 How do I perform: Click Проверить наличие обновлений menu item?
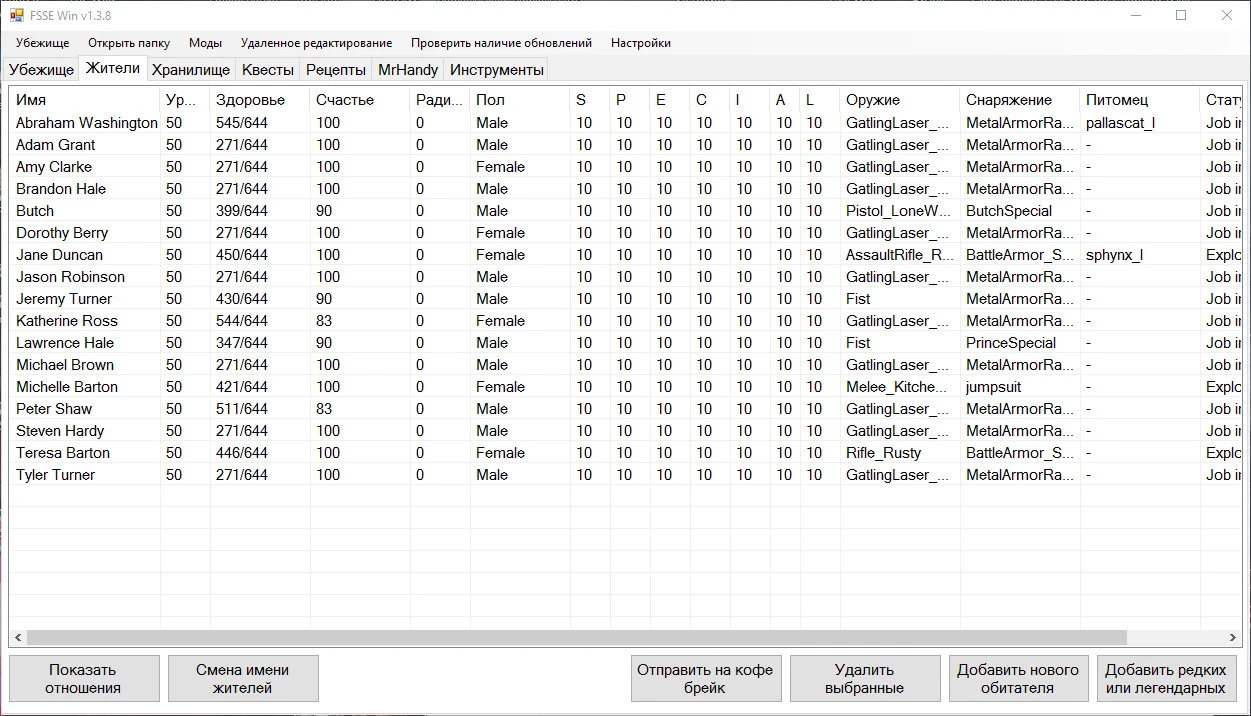pyautogui.click(x=501, y=43)
